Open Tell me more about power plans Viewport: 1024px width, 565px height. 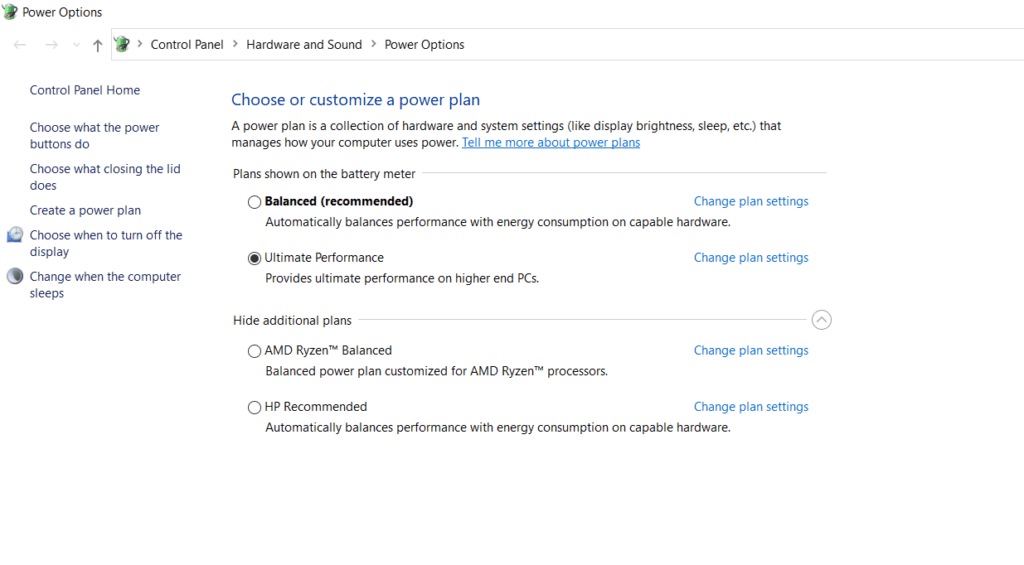click(x=551, y=142)
